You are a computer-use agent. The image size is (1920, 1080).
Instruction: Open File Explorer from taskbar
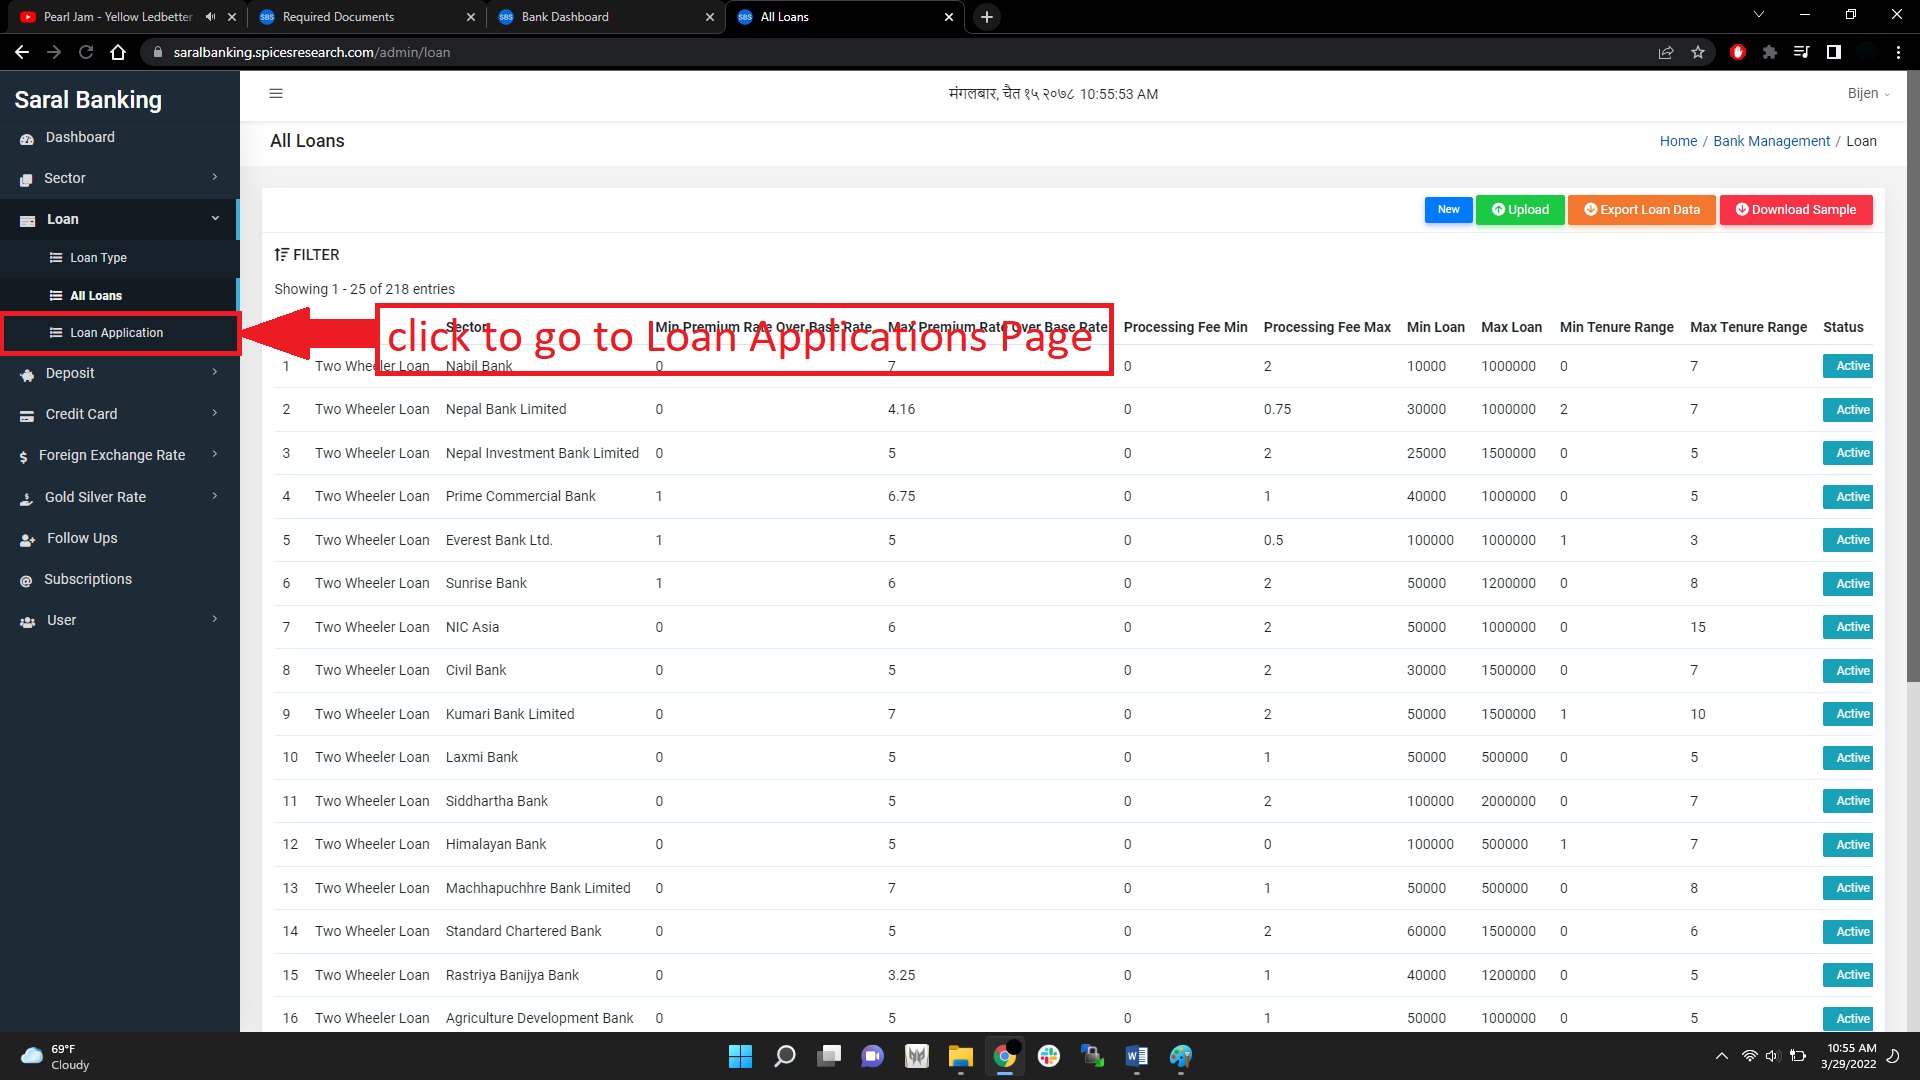point(960,1056)
